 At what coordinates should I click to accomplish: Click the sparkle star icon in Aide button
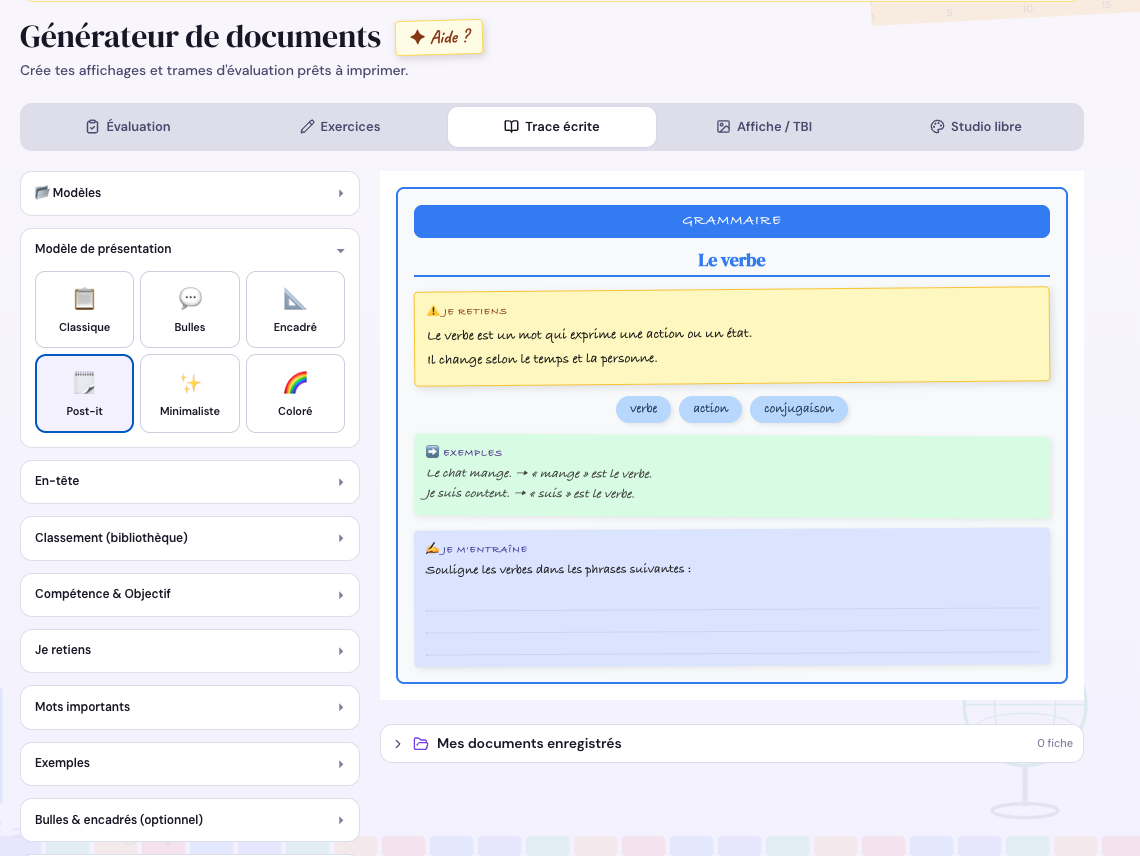417,37
